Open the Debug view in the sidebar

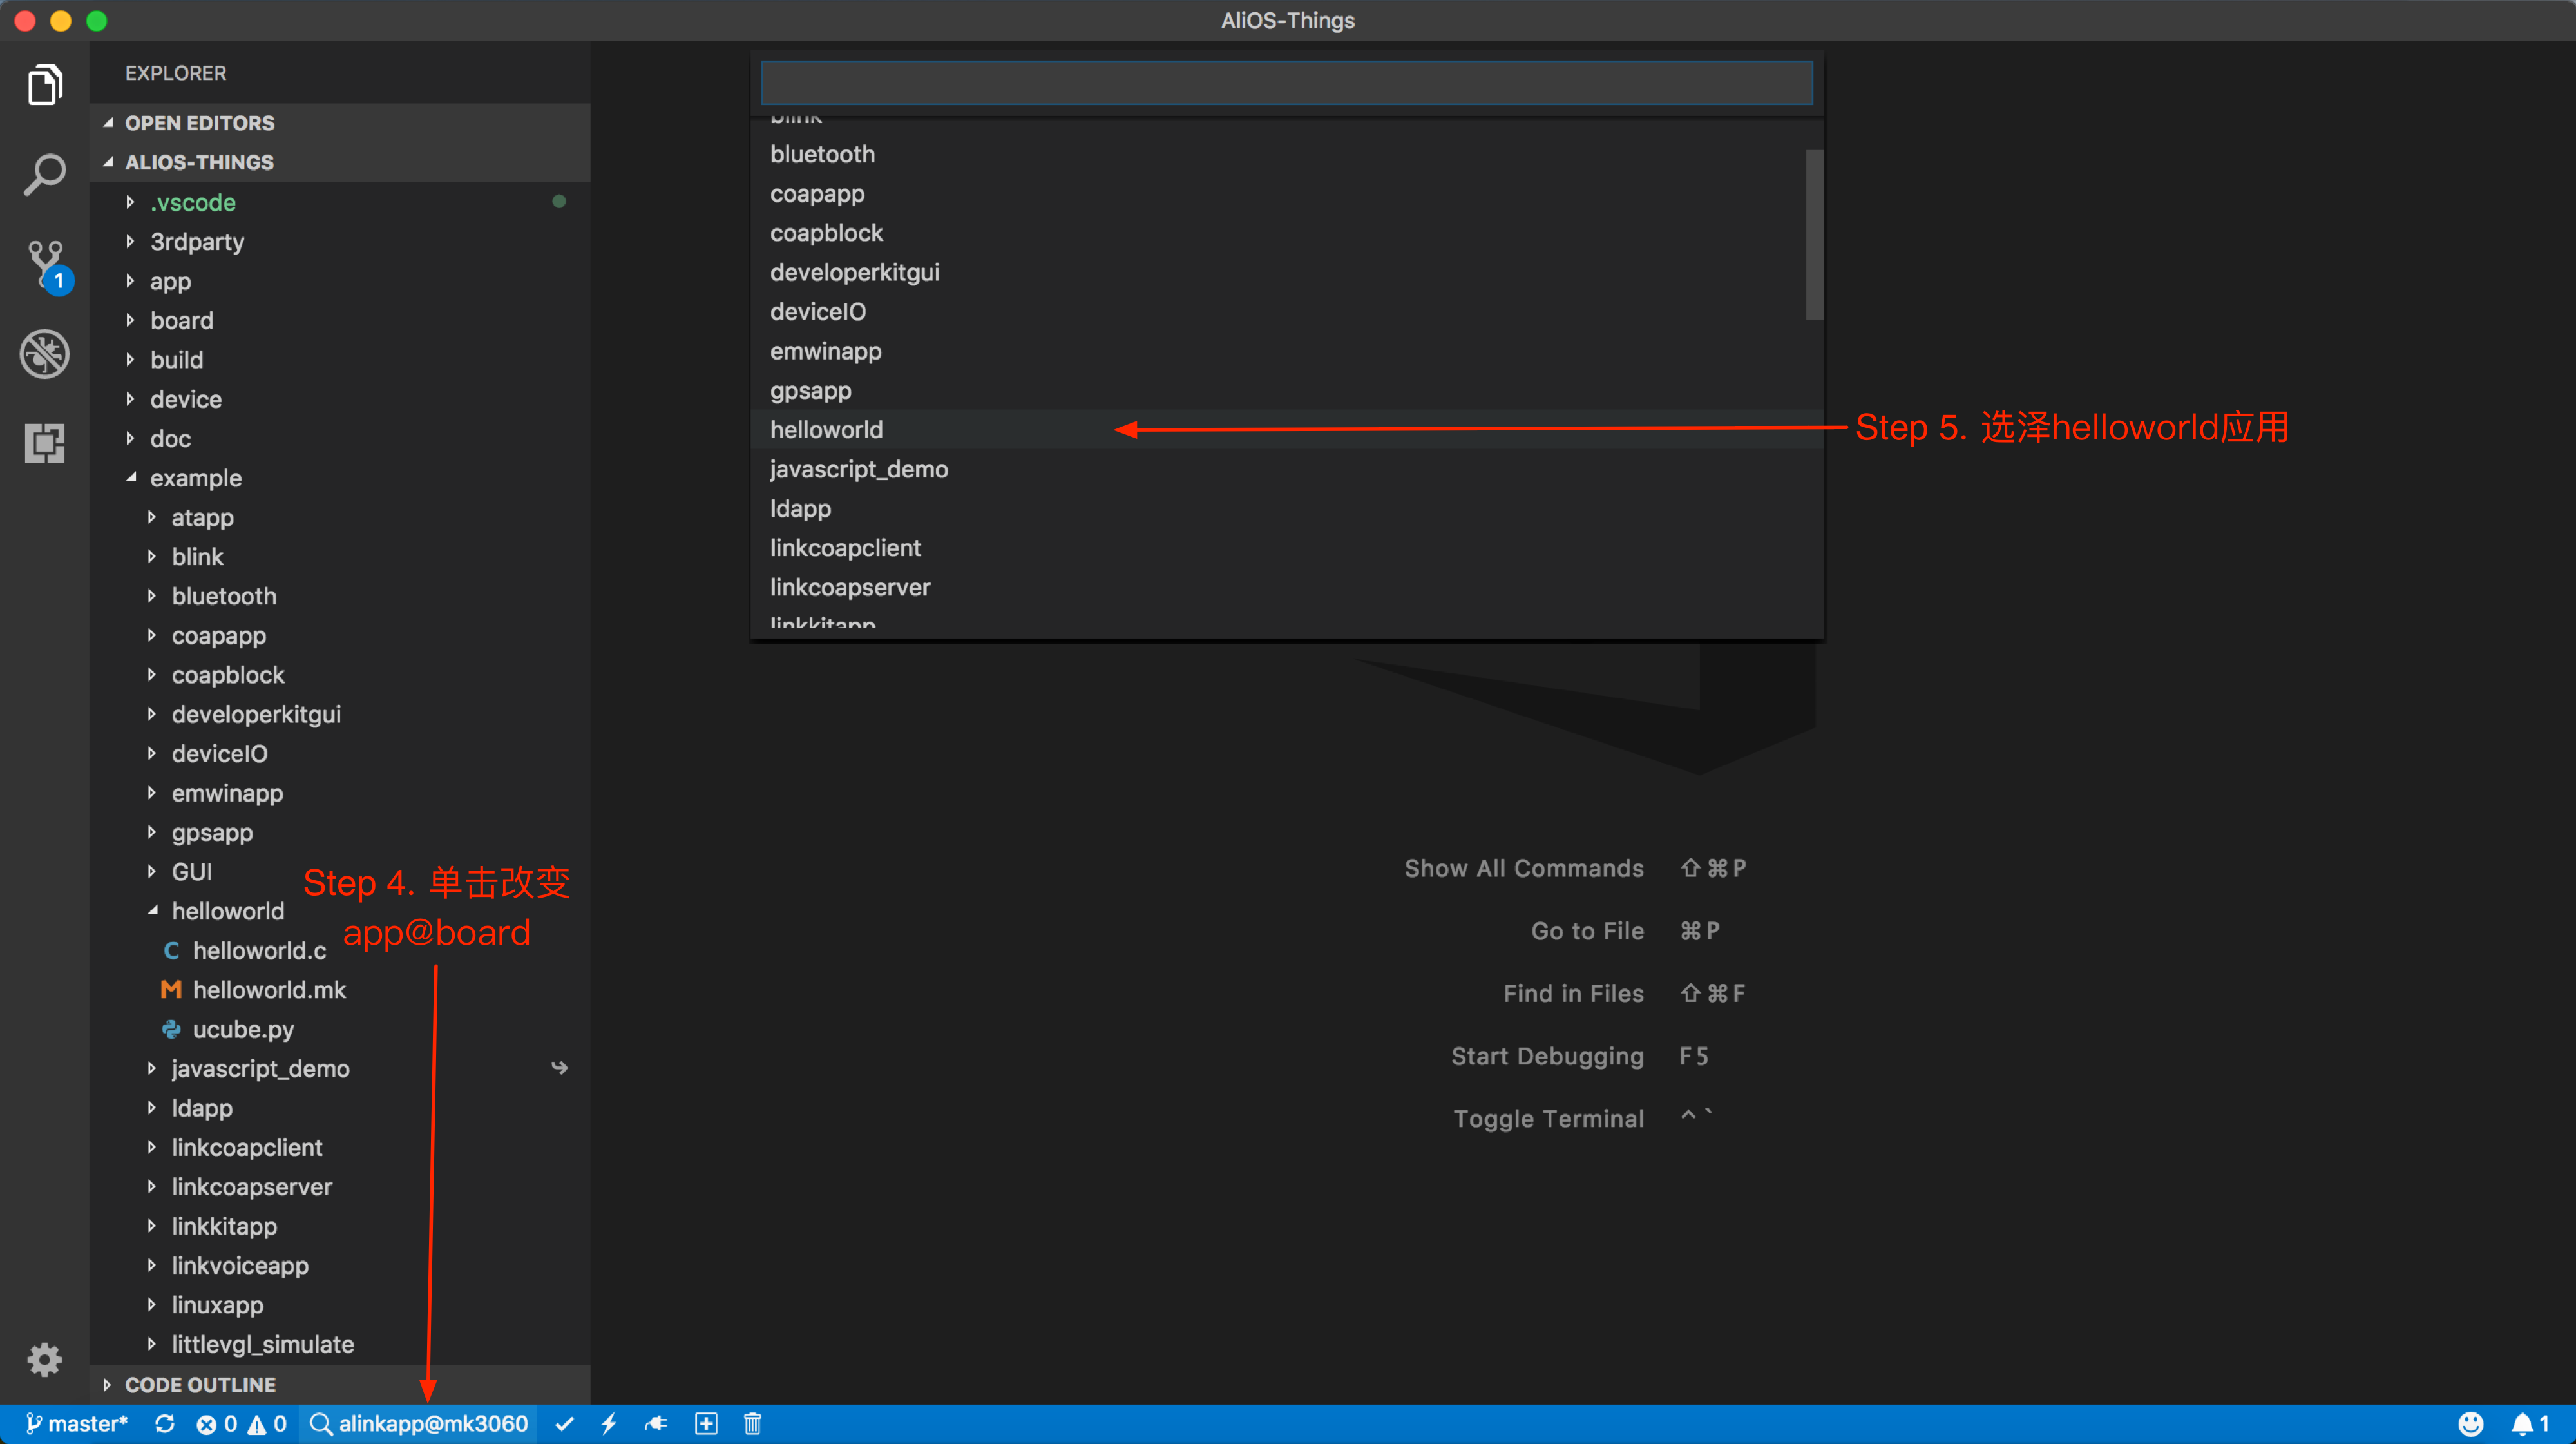pyautogui.click(x=45, y=353)
